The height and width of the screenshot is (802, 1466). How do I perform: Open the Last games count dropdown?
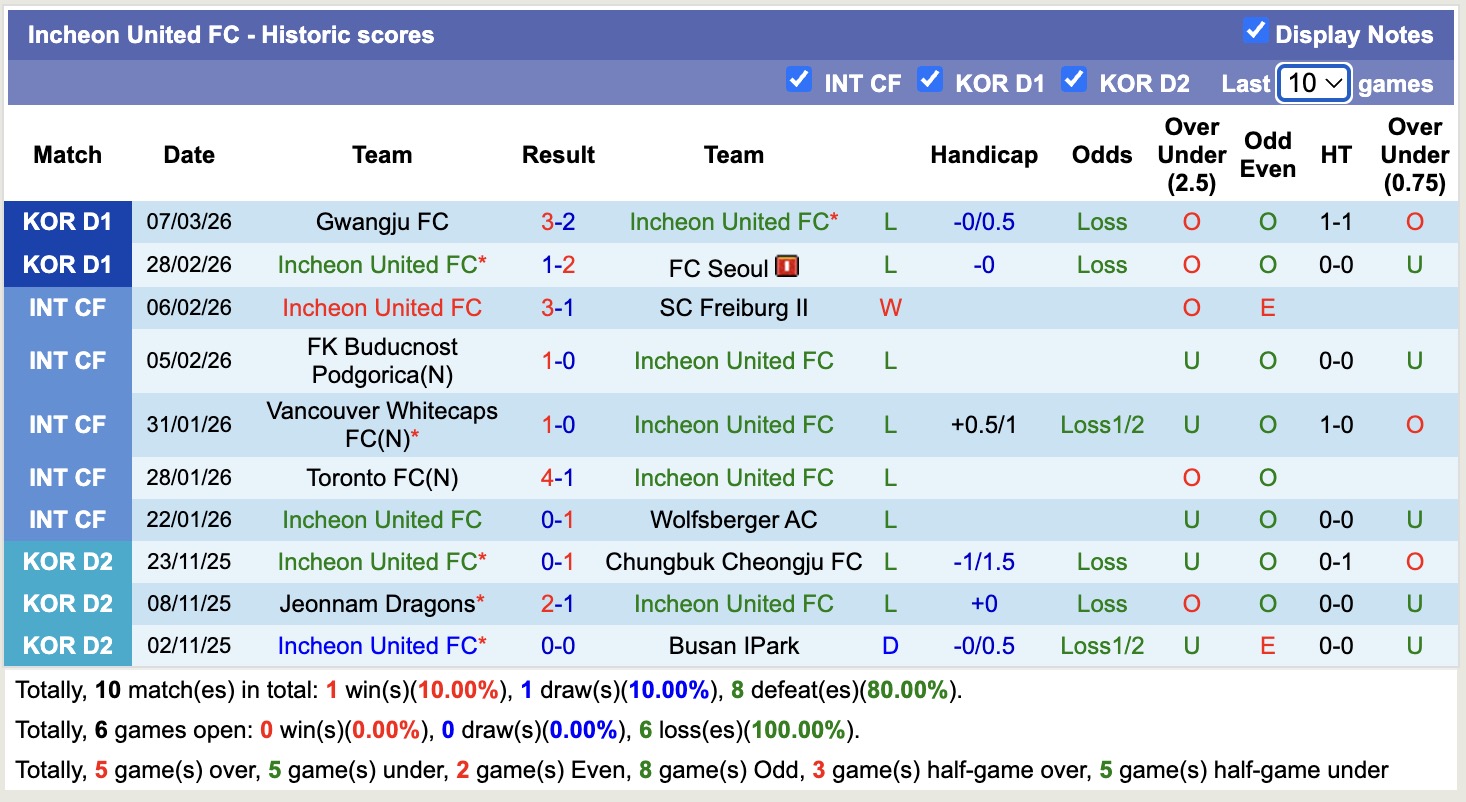coord(1314,83)
